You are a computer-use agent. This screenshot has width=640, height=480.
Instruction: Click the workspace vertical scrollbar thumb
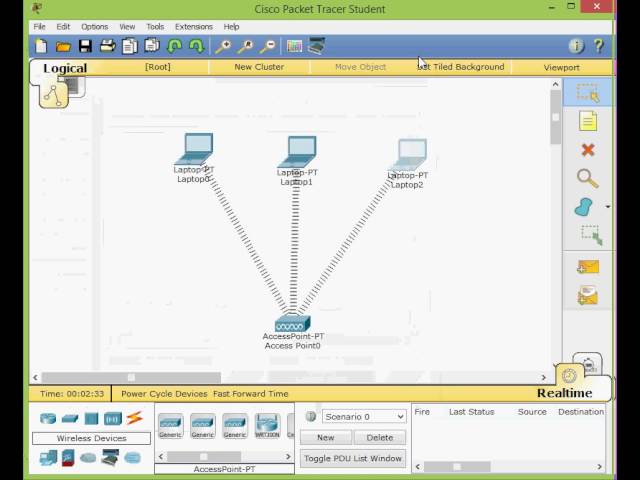pos(556,117)
